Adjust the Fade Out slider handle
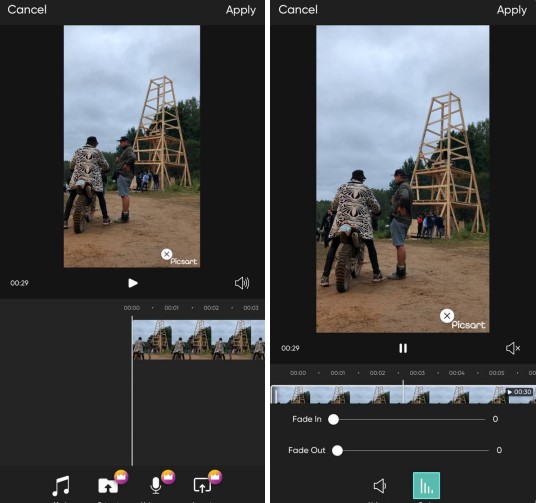The image size is (536, 503). click(337, 450)
